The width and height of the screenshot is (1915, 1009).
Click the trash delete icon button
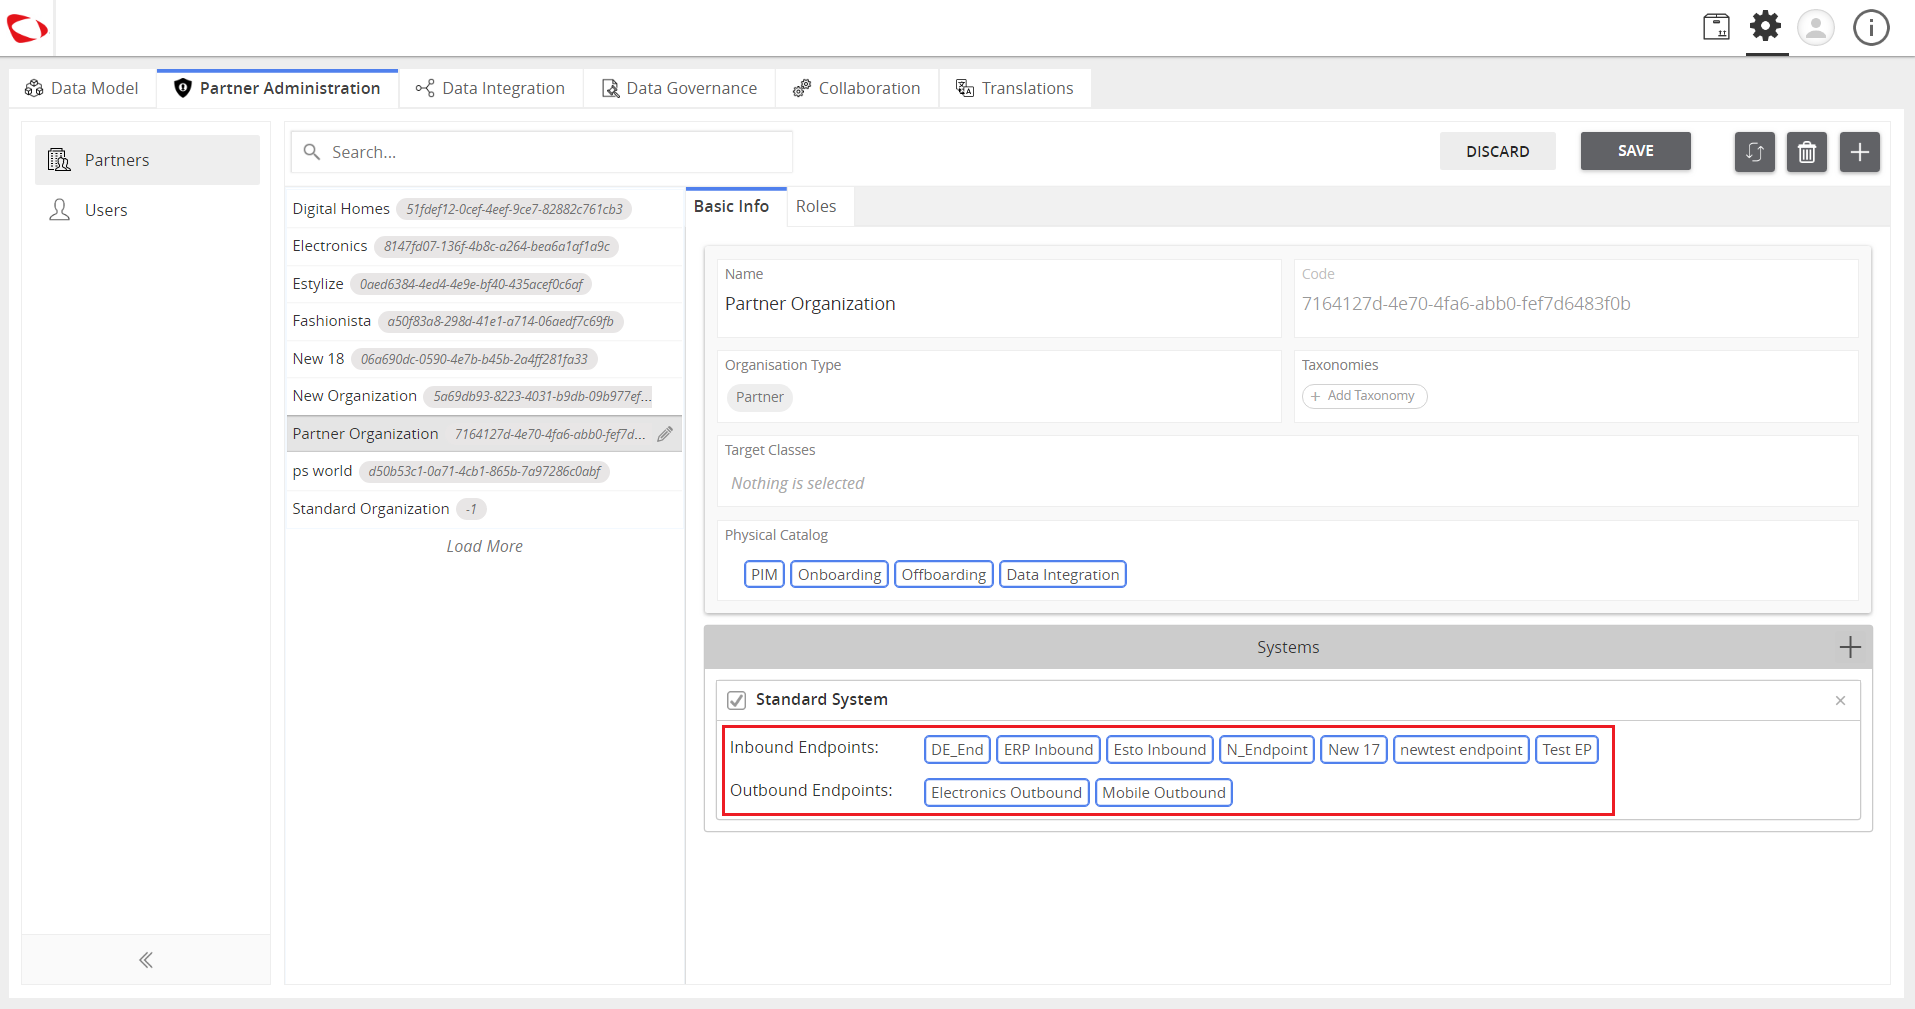coord(1807,152)
